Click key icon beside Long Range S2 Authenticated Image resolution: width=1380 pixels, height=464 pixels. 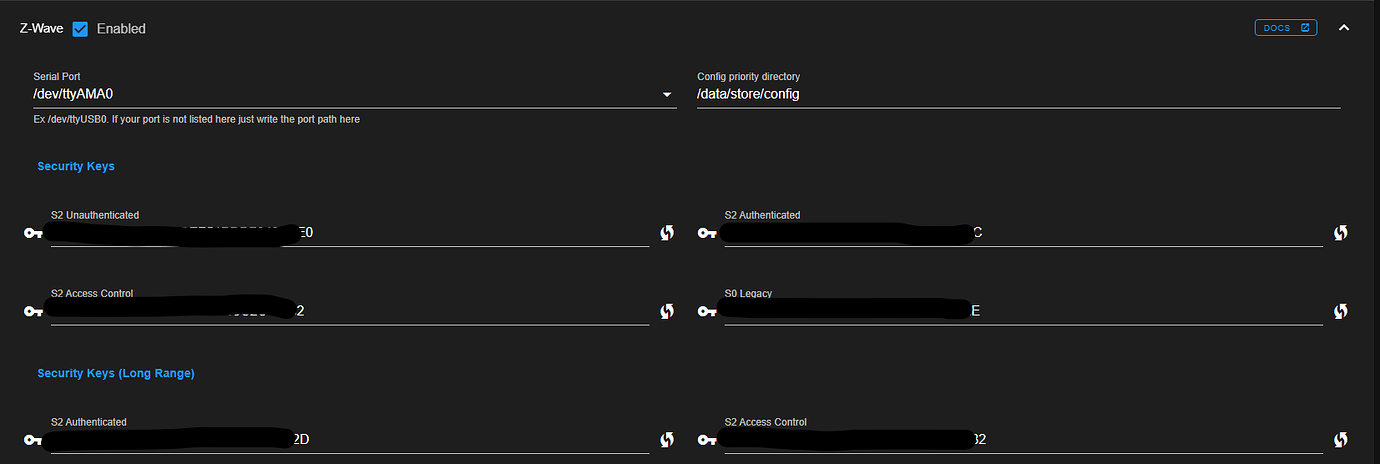(x=34, y=440)
